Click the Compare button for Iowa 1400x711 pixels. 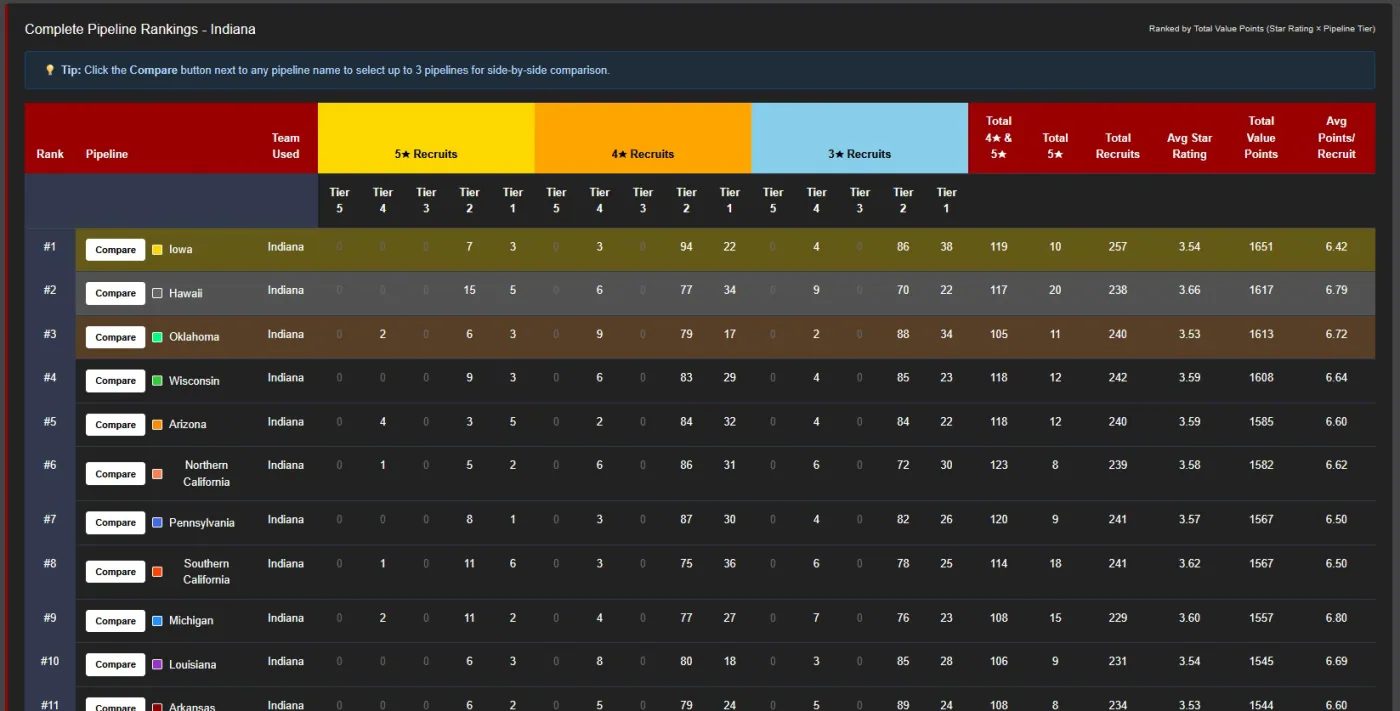(x=115, y=250)
